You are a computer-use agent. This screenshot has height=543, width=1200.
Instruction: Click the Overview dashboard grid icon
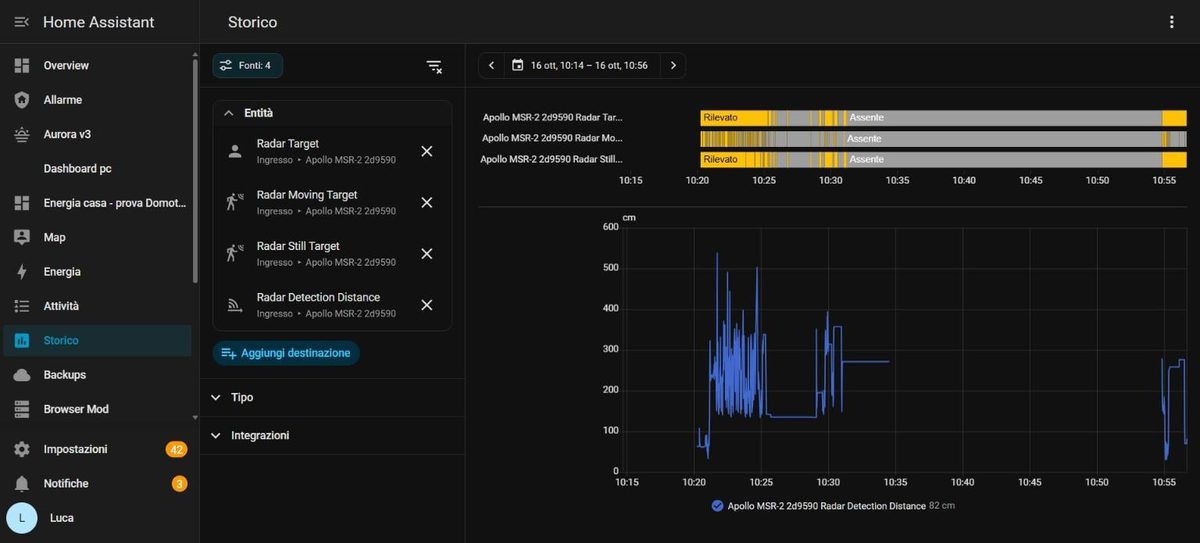click(22, 65)
